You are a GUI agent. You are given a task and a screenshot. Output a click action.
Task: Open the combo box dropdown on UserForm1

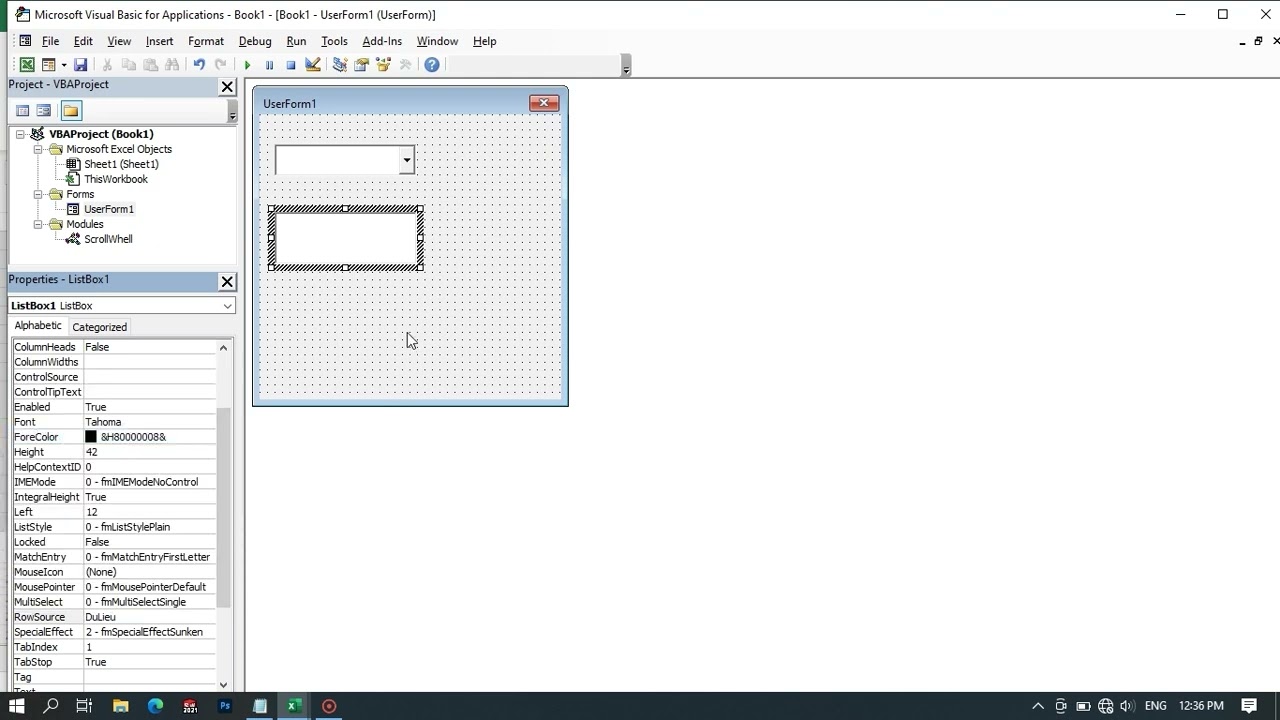(406, 160)
